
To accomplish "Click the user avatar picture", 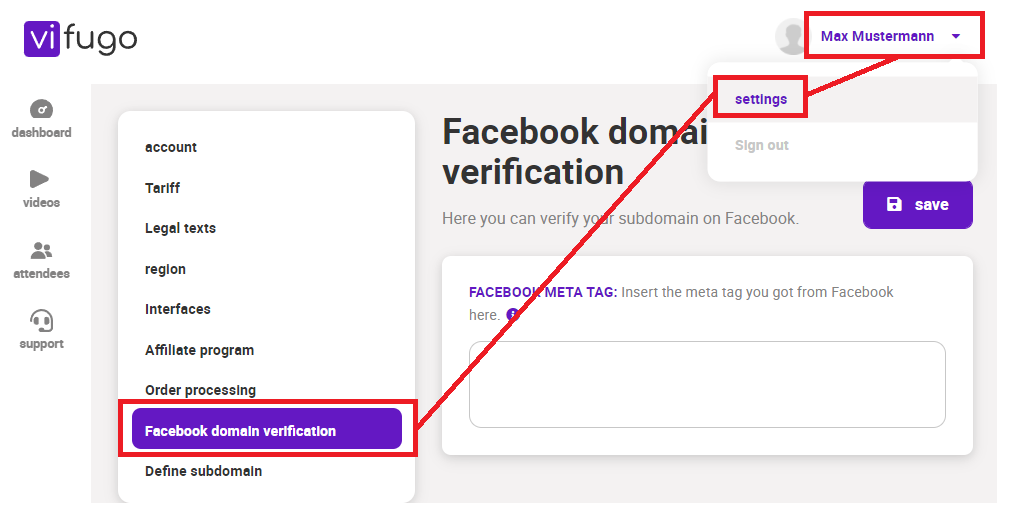I will [x=790, y=36].
